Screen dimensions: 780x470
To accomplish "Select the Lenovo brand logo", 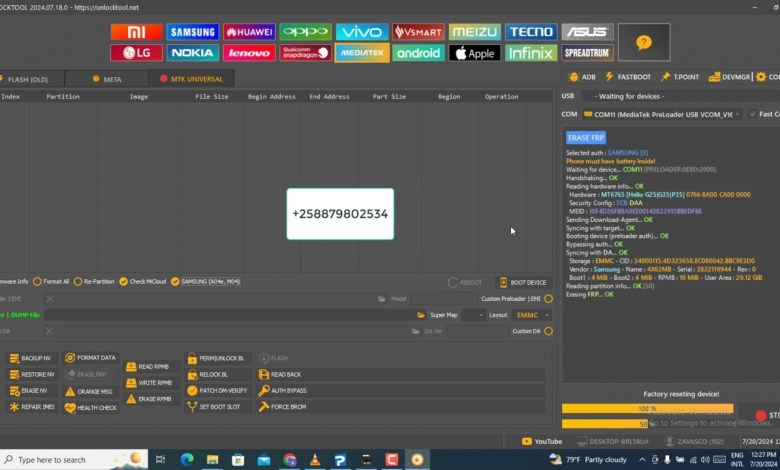I will 249,53.
